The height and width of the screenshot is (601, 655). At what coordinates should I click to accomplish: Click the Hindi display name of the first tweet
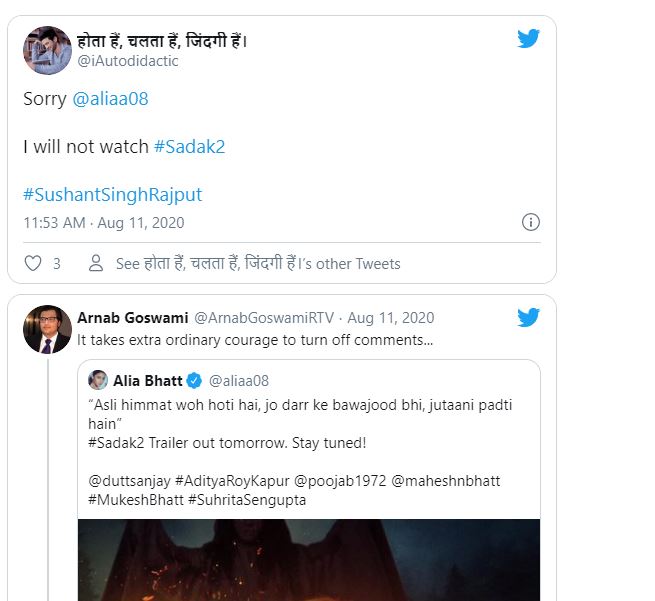(x=162, y=40)
